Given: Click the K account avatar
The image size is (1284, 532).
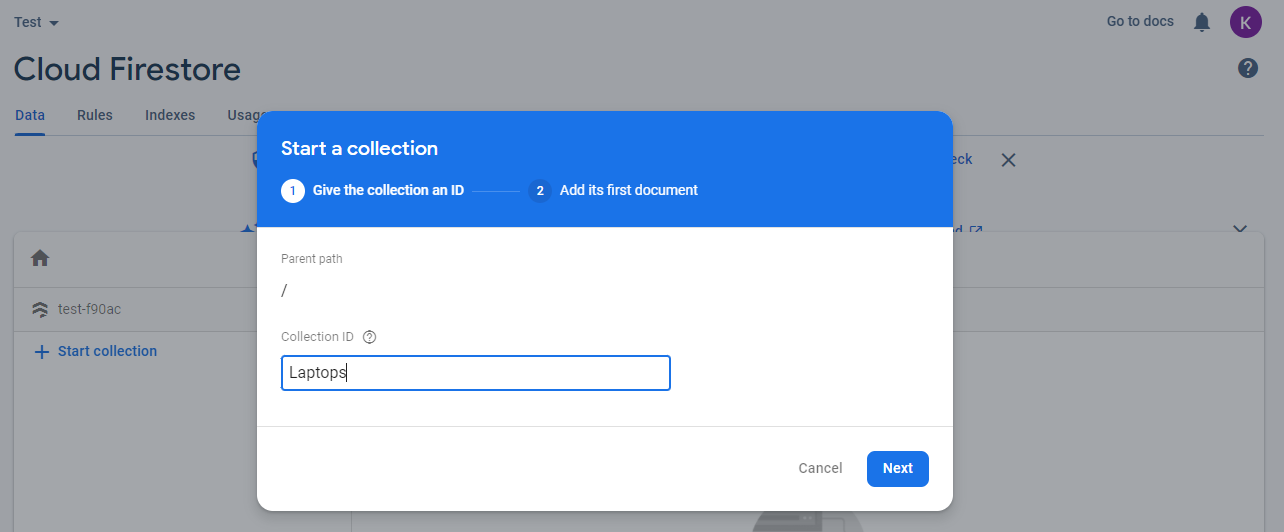Looking at the screenshot, I should (x=1246, y=22).
